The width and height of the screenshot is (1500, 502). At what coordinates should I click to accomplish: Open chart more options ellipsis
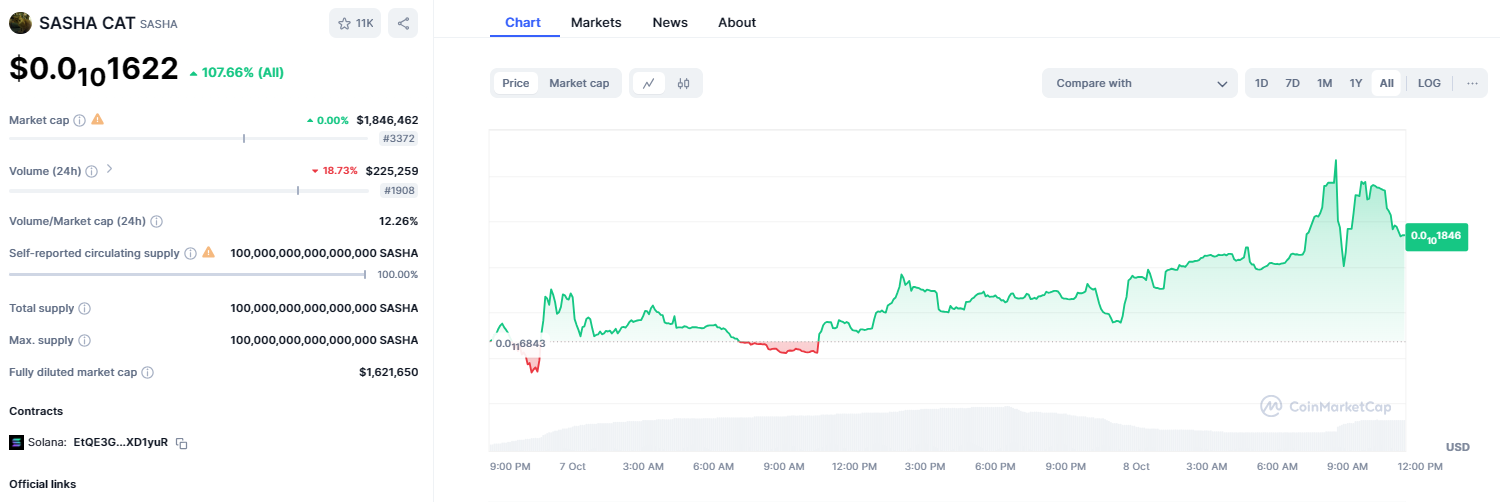tap(1472, 83)
